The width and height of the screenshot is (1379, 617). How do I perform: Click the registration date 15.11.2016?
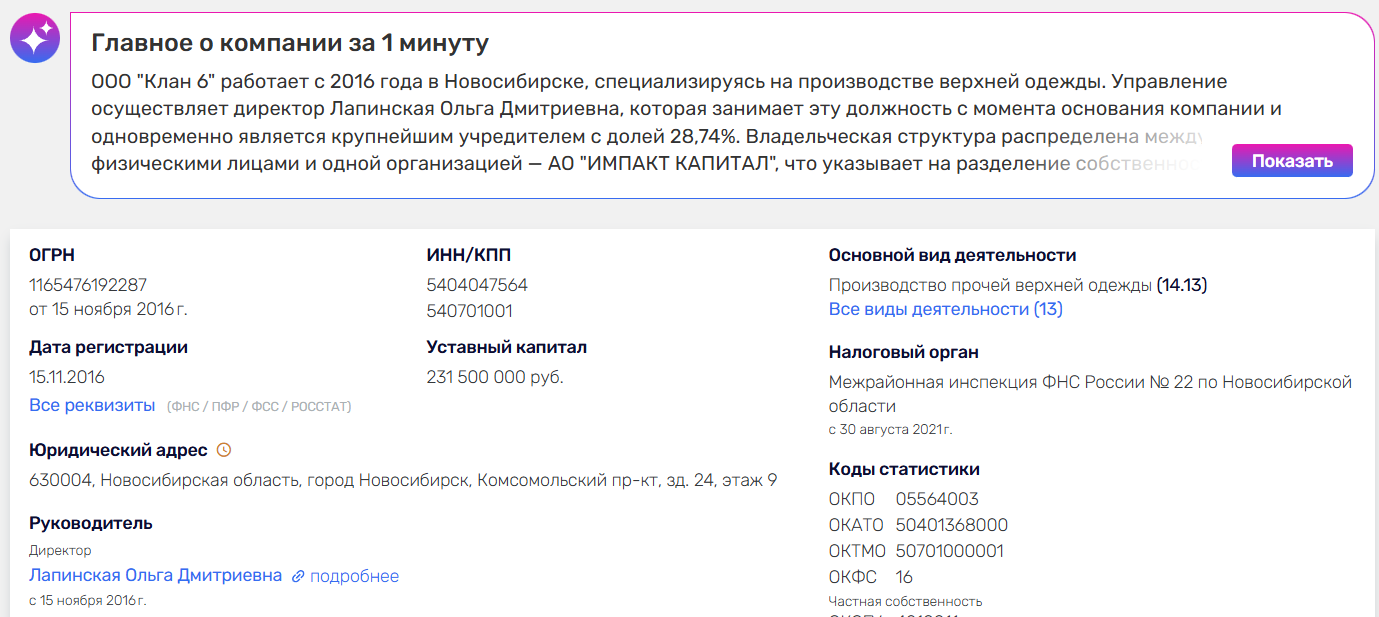67,377
